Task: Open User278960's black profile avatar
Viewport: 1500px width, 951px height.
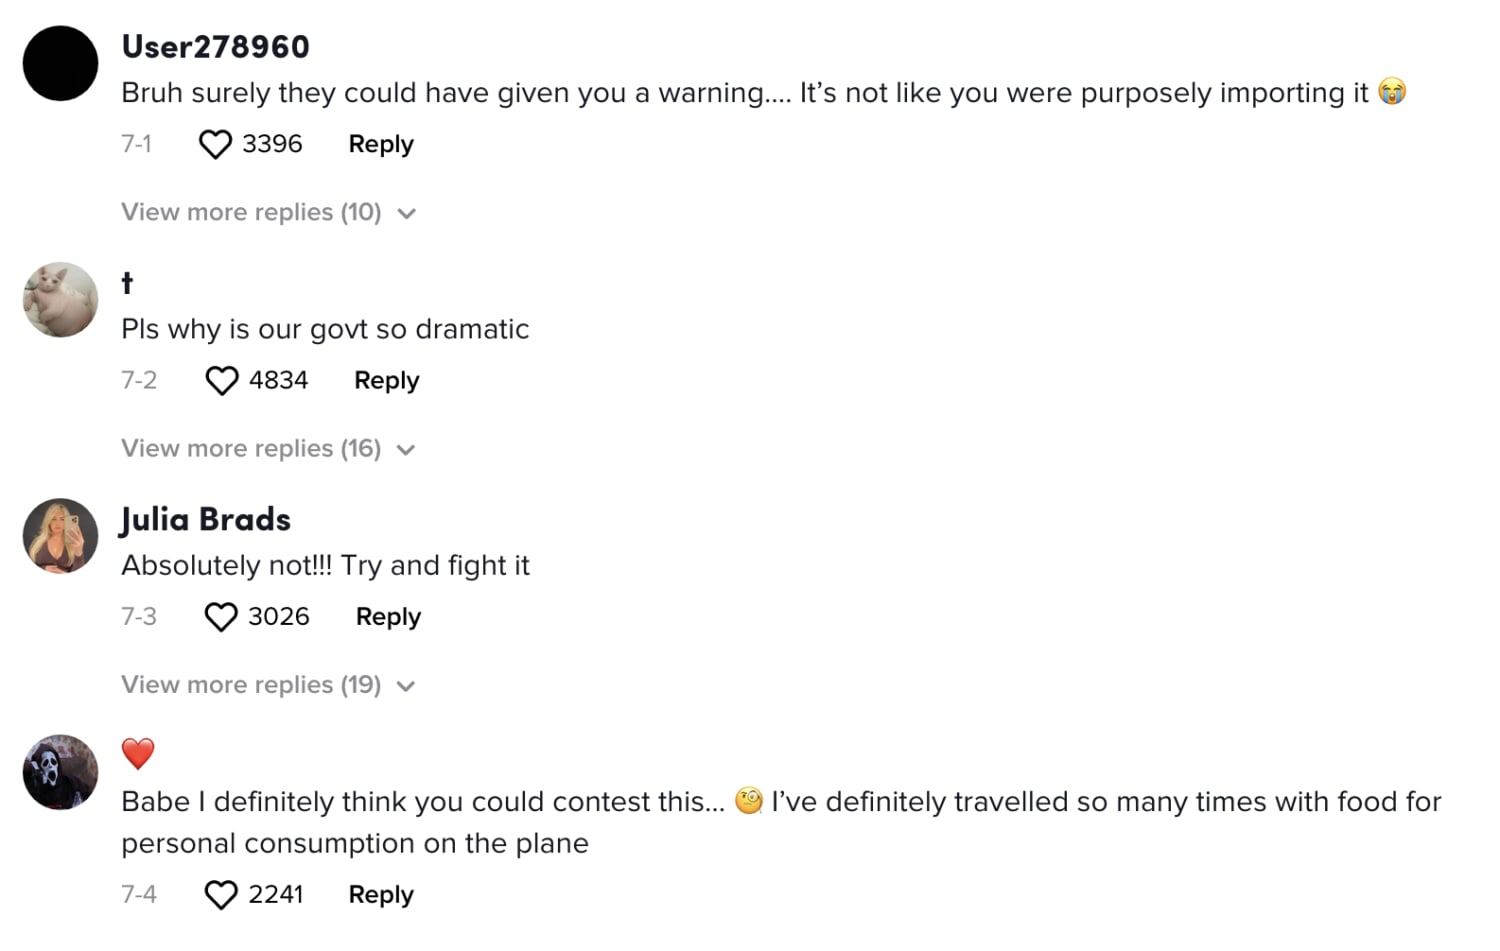Action: (x=60, y=64)
